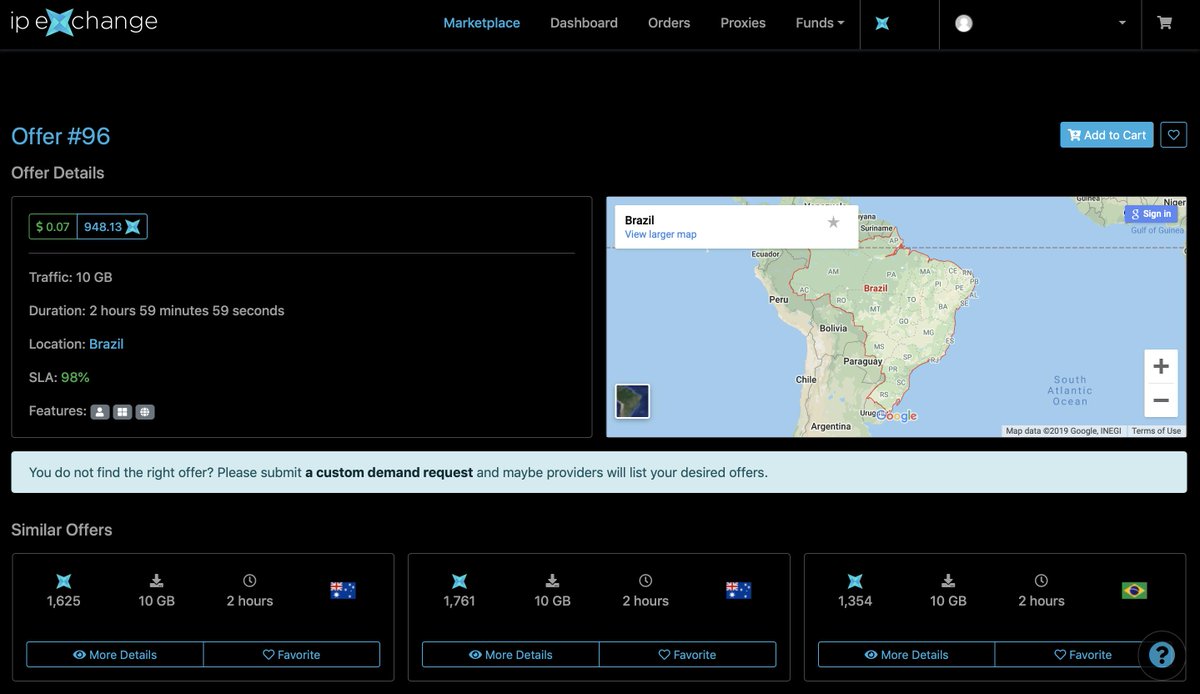Viewport: 1200px width, 694px height.
Task: Sign in to Google on the map
Action: 1152,214
